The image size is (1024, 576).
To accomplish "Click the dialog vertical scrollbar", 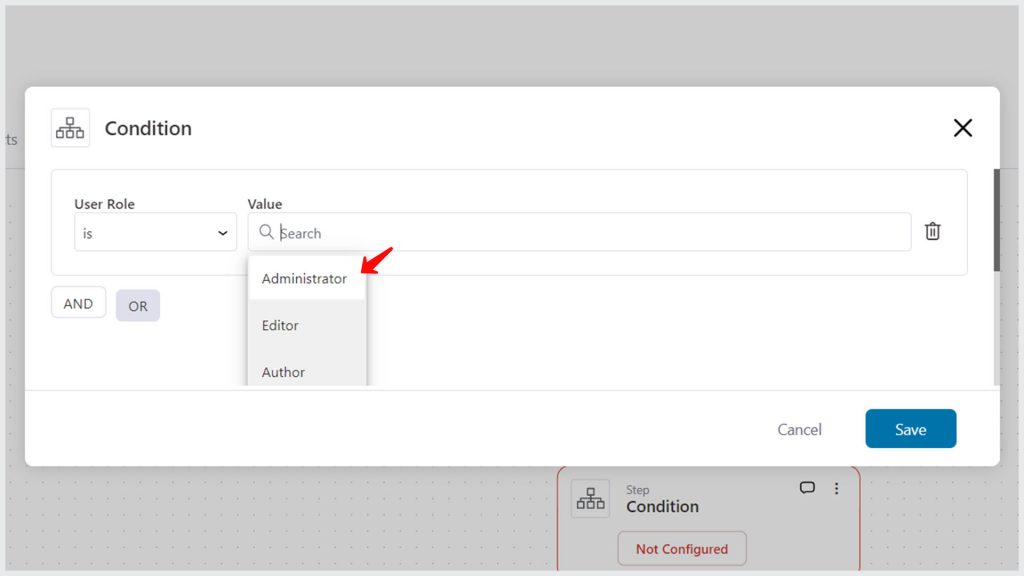I will pyautogui.click(x=997, y=220).
